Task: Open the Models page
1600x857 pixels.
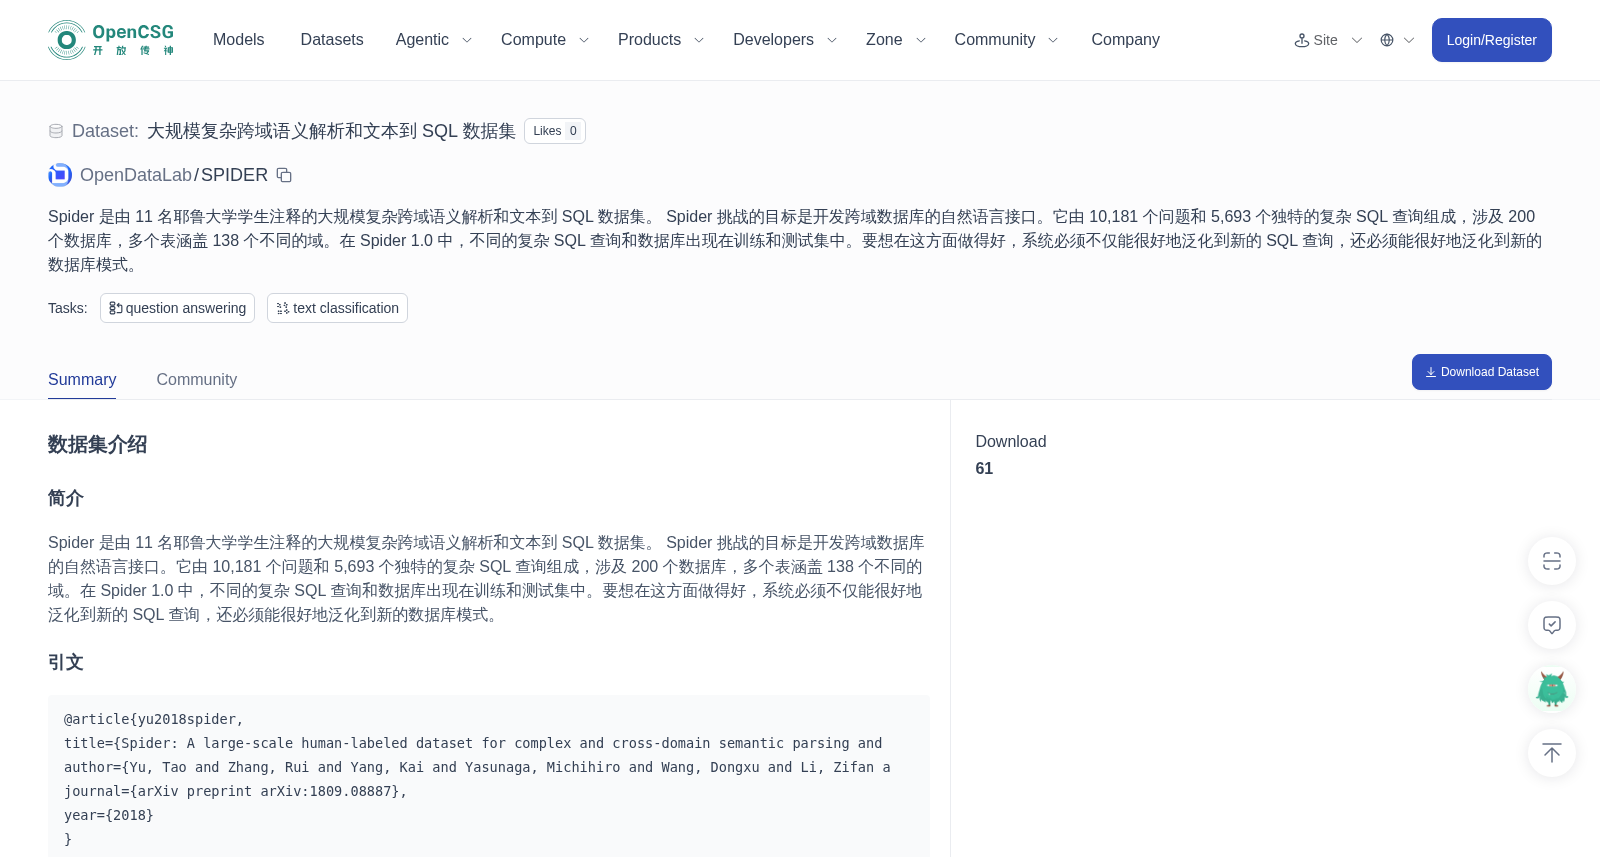Action: coord(239,40)
